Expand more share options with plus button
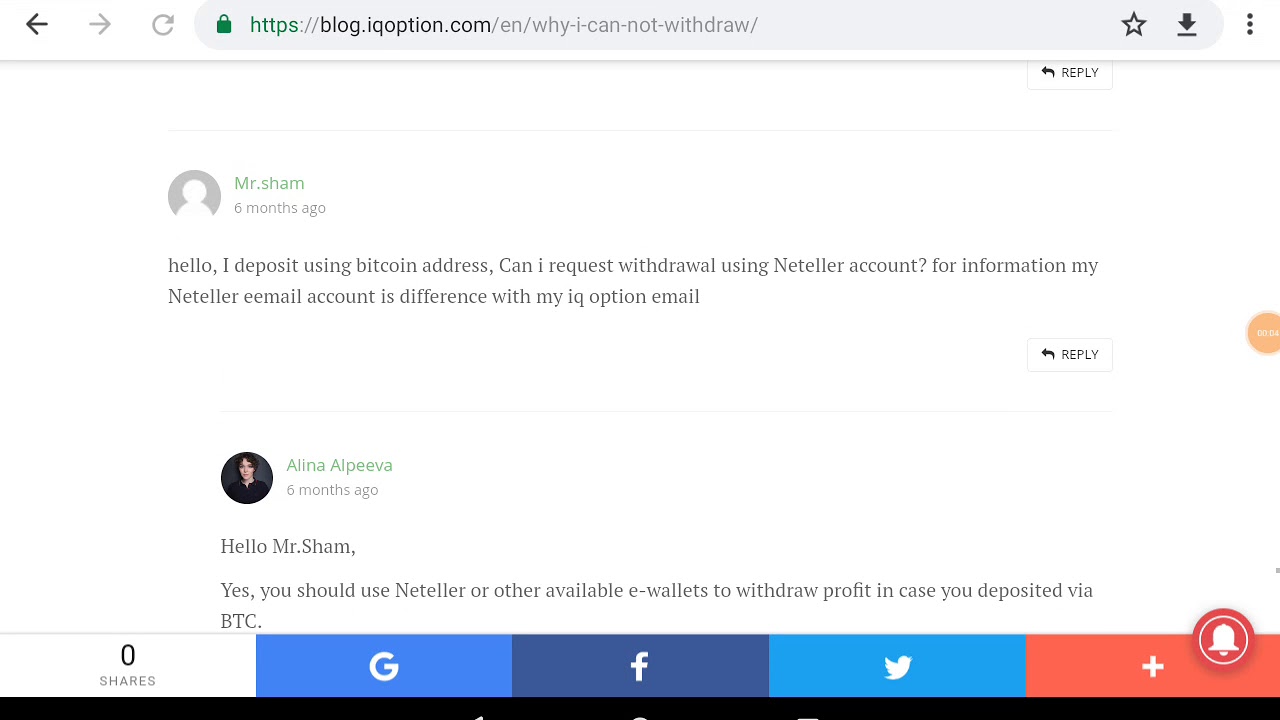Image resolution: width=1280 pixels, height=720 pixels. [1152, 666]
